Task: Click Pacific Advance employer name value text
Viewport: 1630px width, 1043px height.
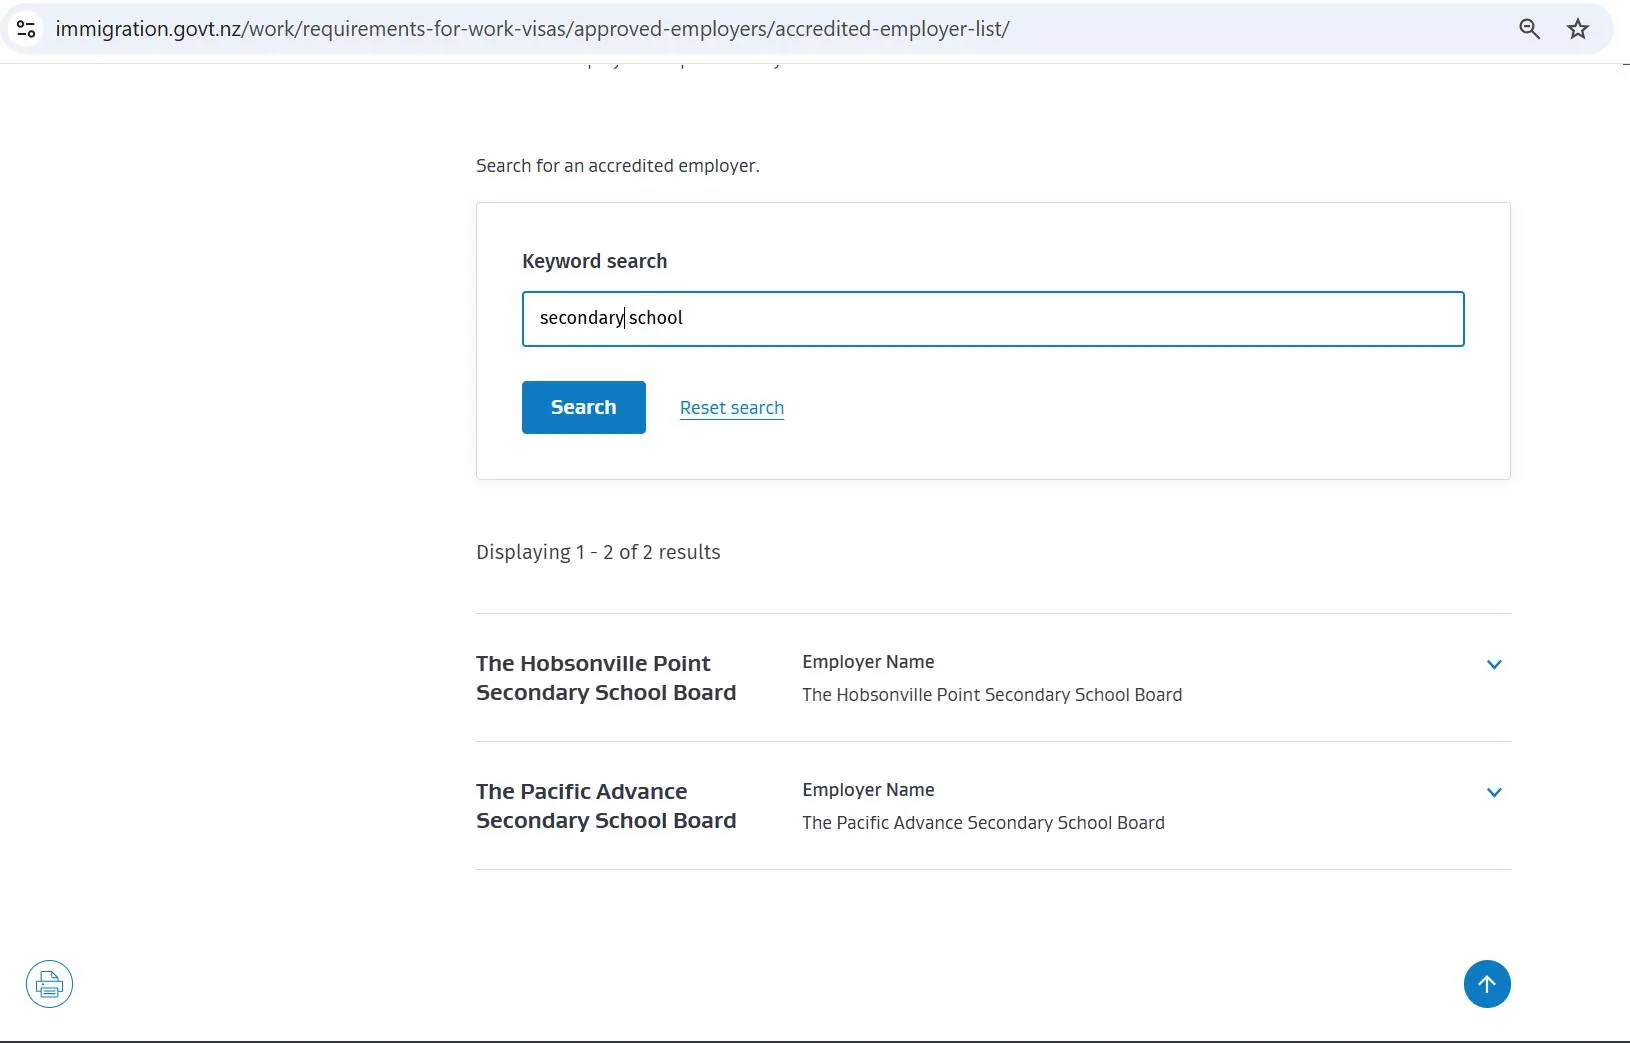Action: coord(983,823)
